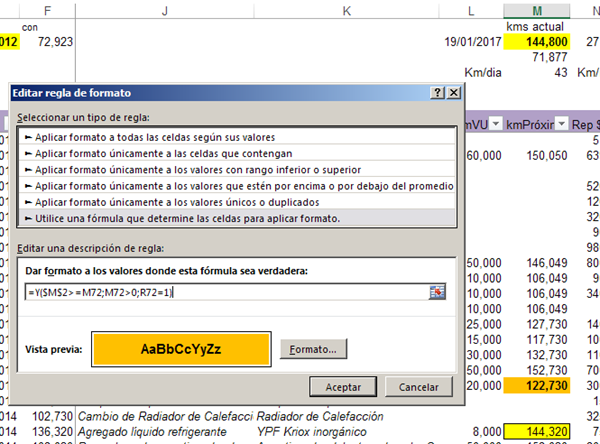
Task: Click the date cell 19/01/2017
Action: point(473,42)
